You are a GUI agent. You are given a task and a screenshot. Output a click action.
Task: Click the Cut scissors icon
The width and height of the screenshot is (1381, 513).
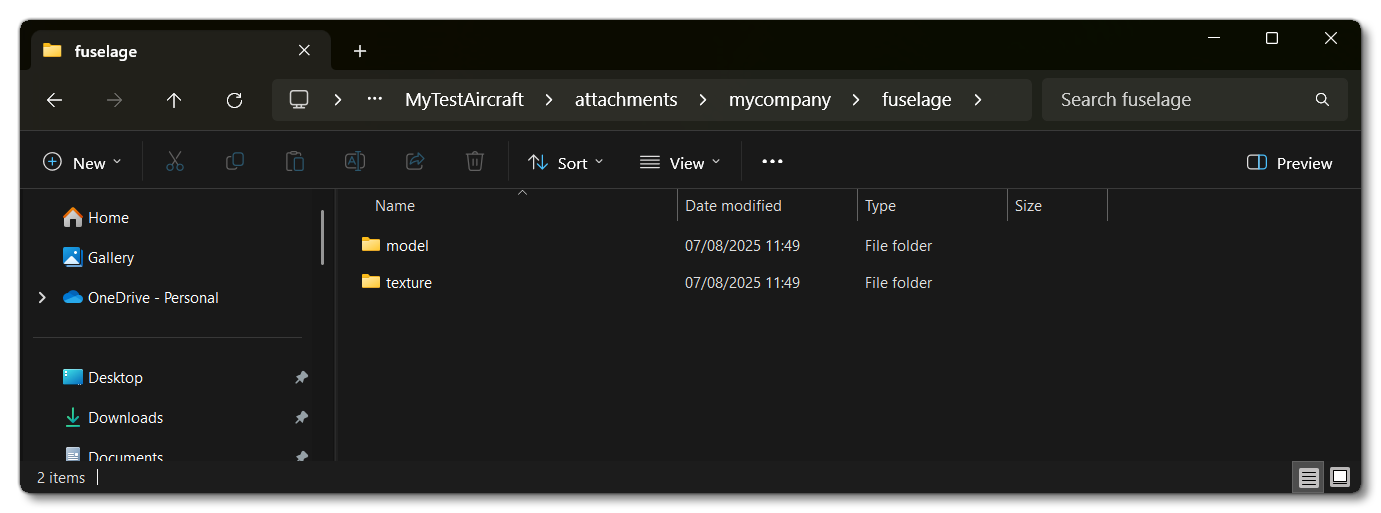[x=175, y=162]
